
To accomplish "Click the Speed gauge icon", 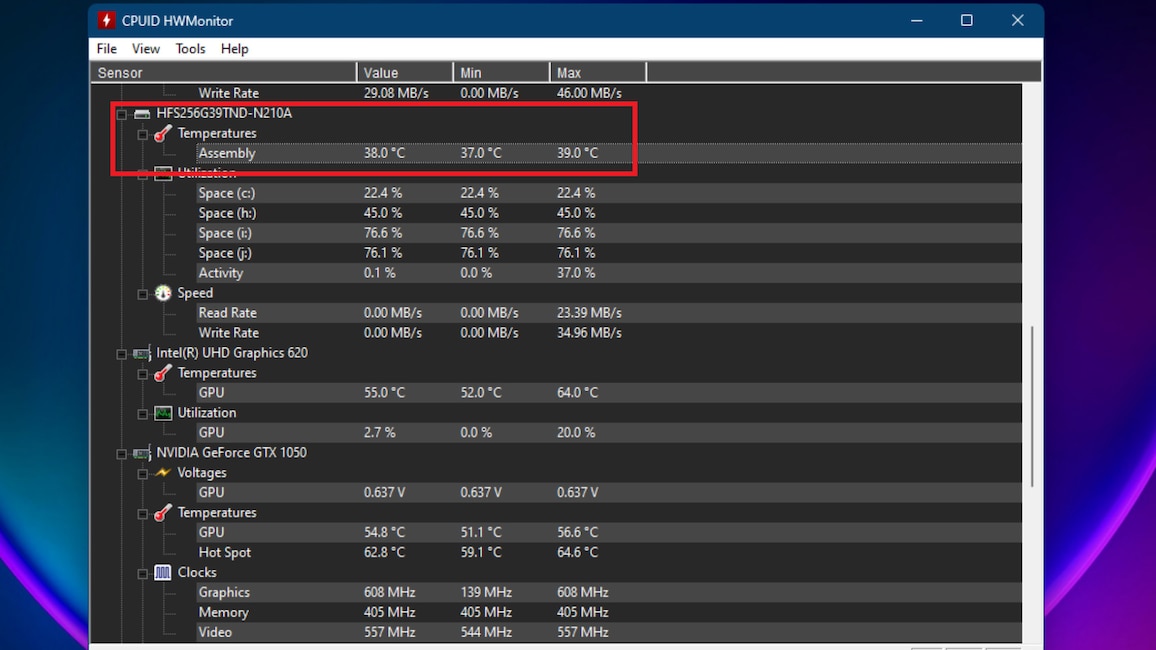I will [x=163, y=293].
